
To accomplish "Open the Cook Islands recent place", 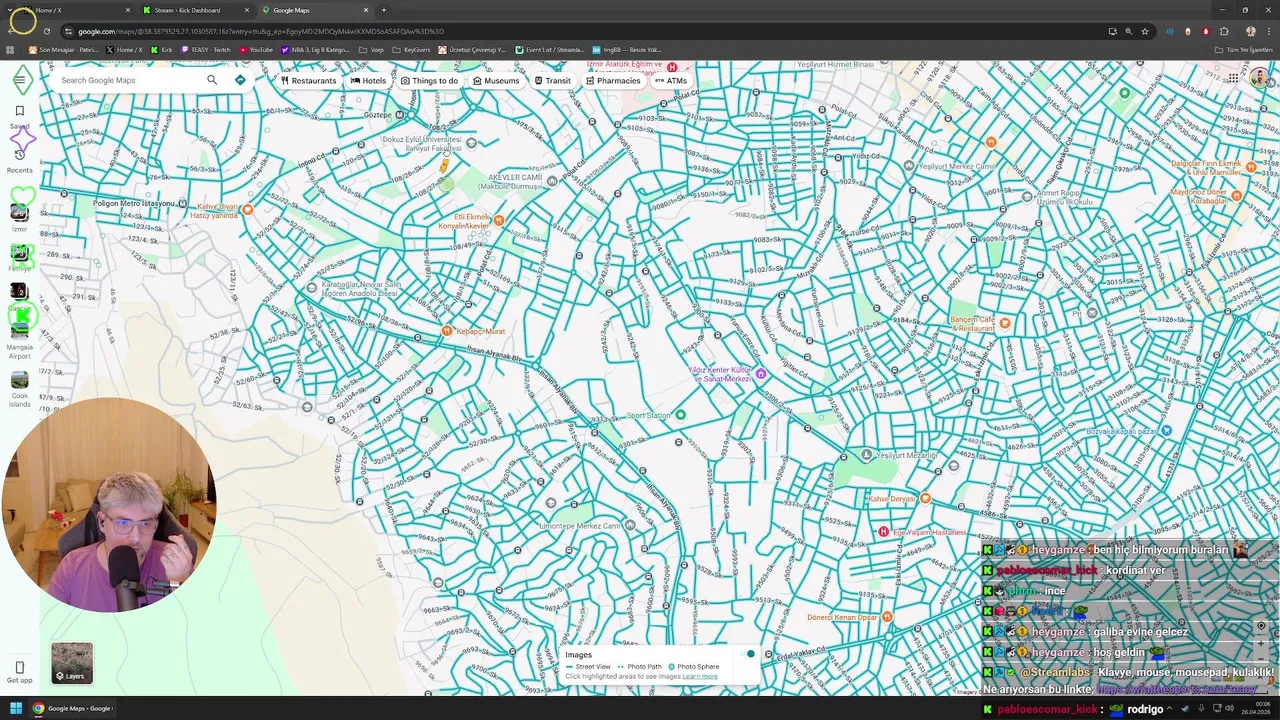I will coord(19,380).
